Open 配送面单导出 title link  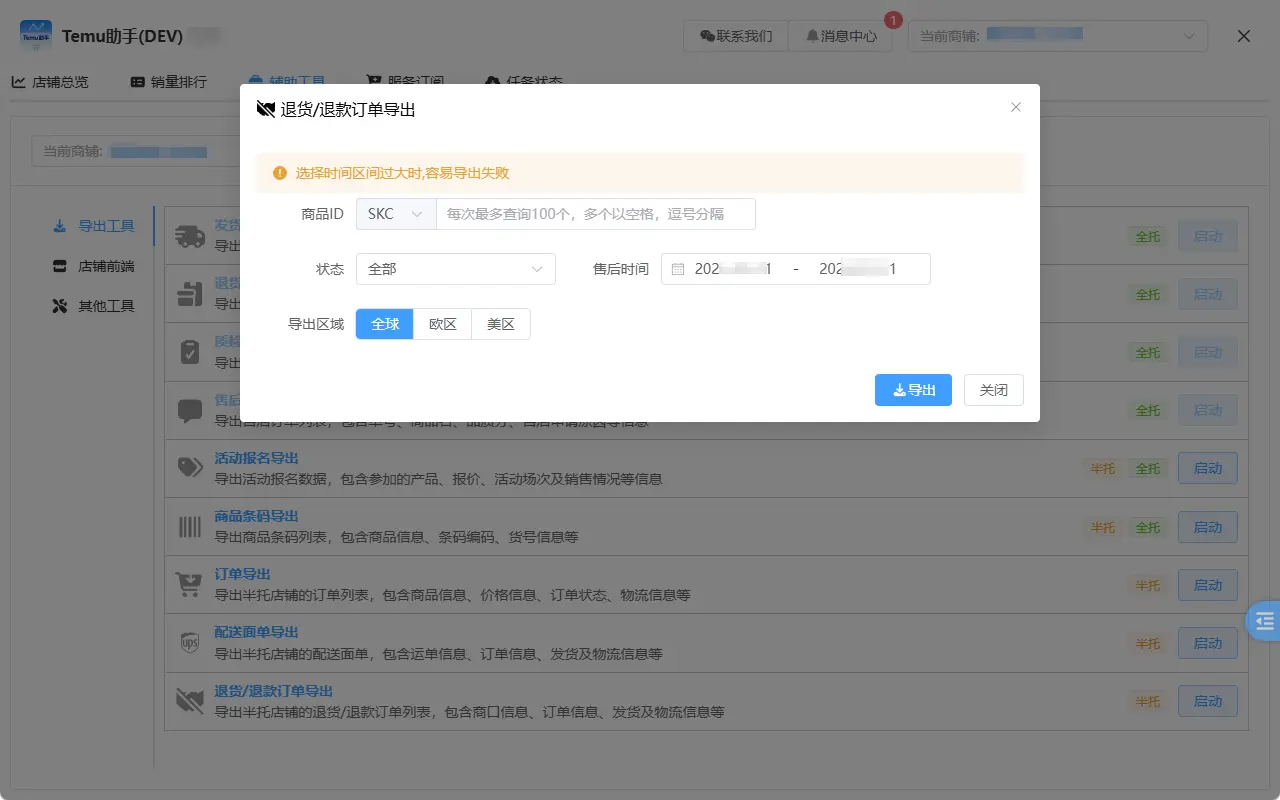pos(256,632)
